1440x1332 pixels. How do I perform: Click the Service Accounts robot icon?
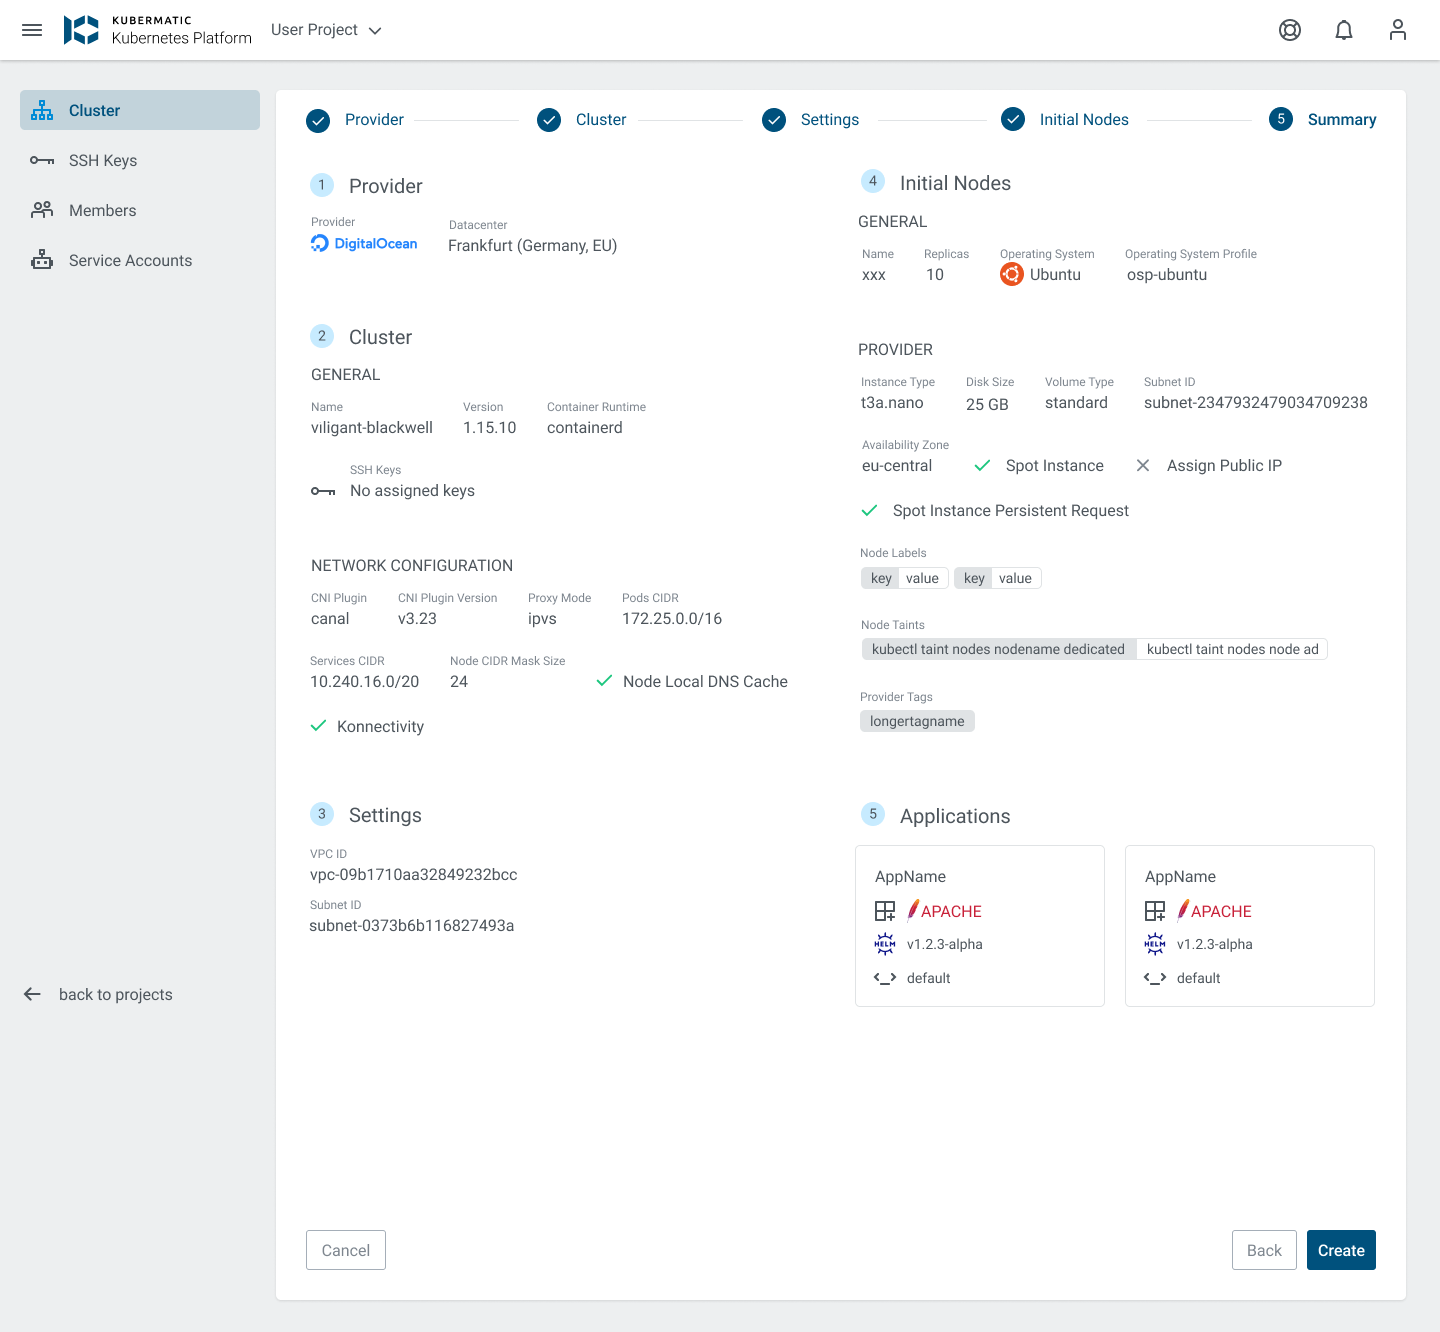(x=42, y=260)
